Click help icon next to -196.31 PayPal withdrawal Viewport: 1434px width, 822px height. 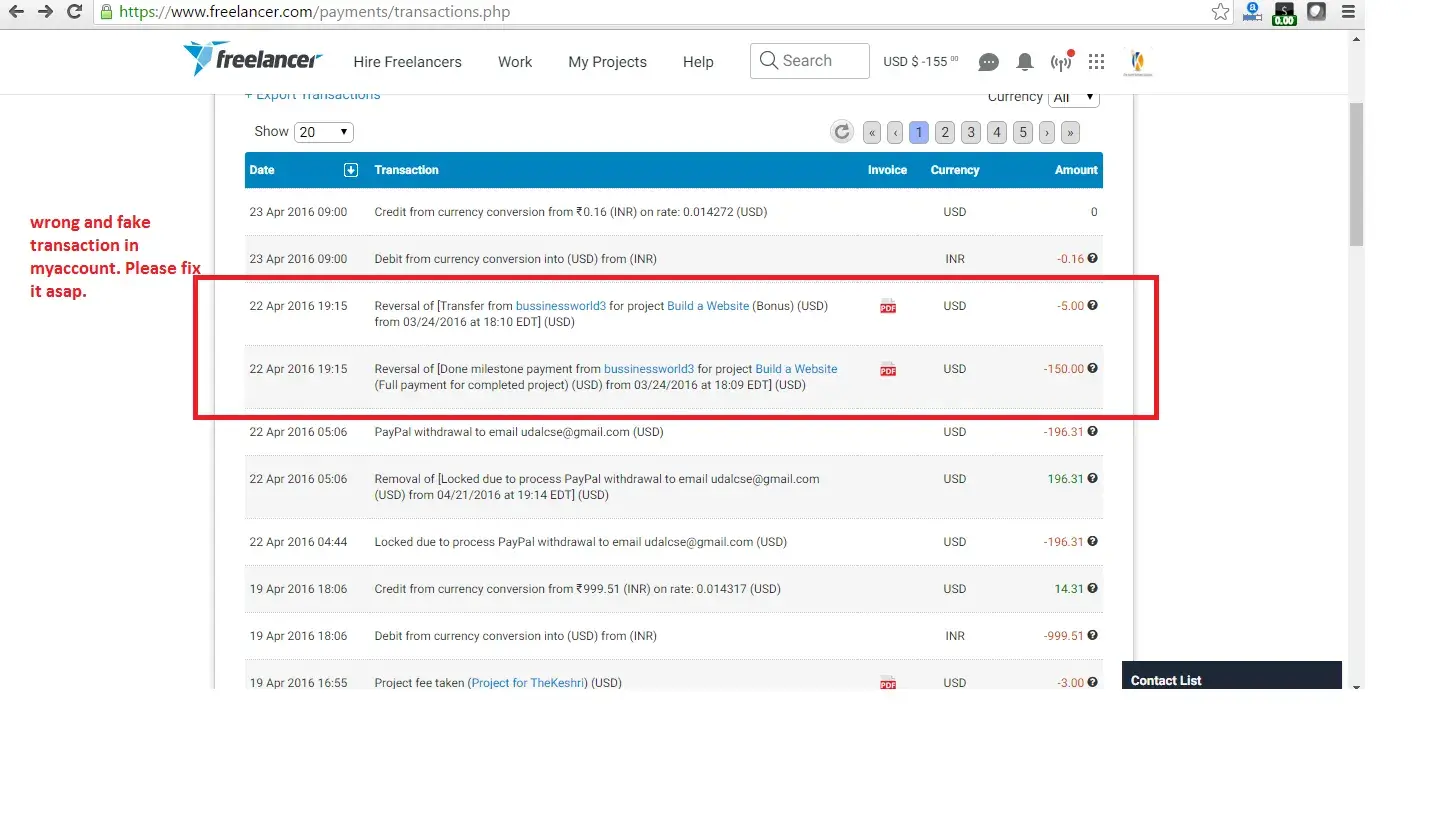point(1092,432)
